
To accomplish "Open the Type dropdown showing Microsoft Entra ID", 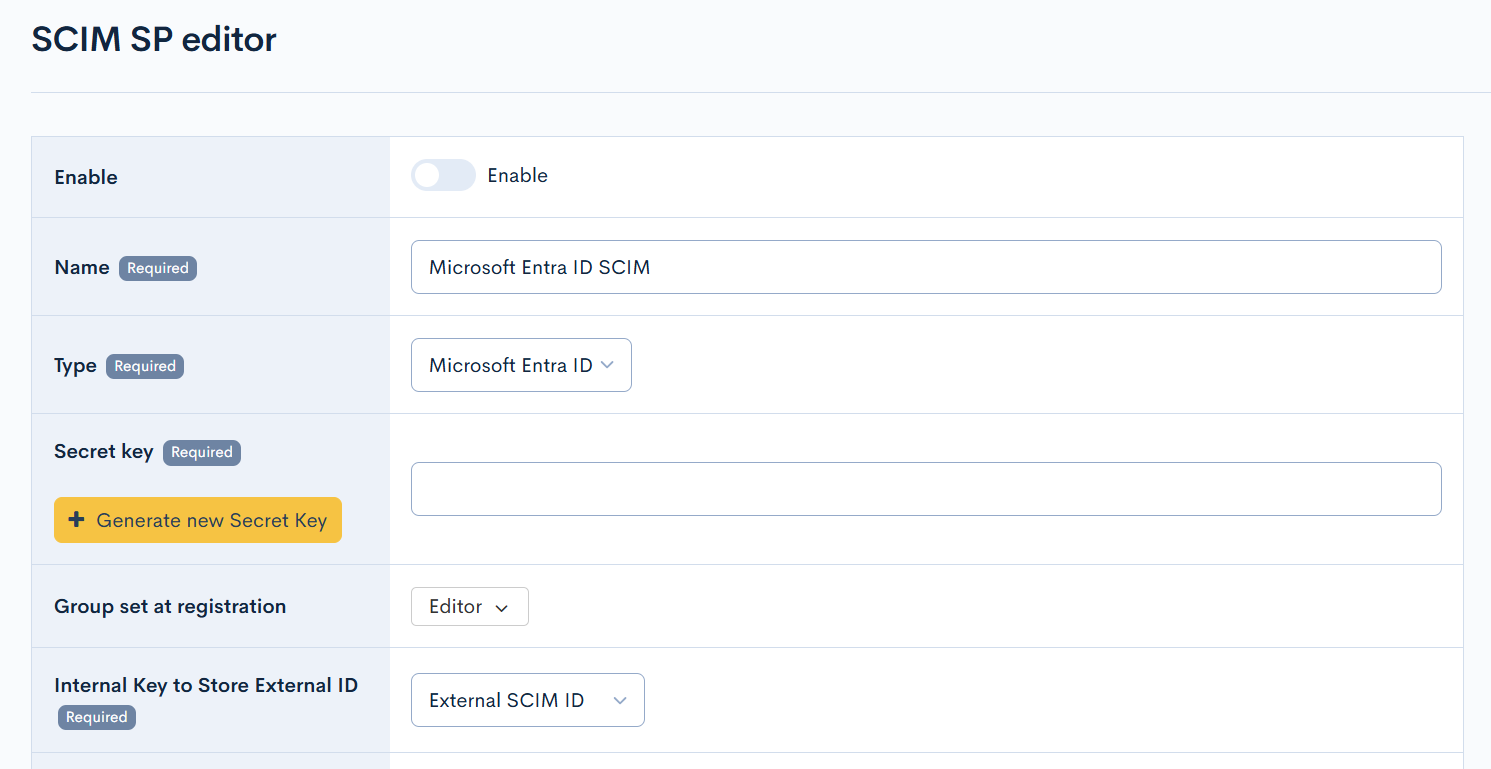I will click(520, 366).
